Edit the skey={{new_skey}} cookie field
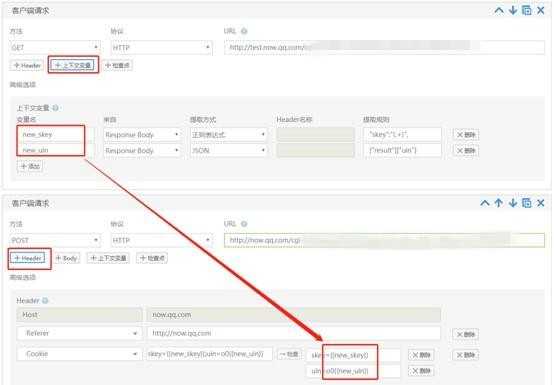 coord(354,355)
